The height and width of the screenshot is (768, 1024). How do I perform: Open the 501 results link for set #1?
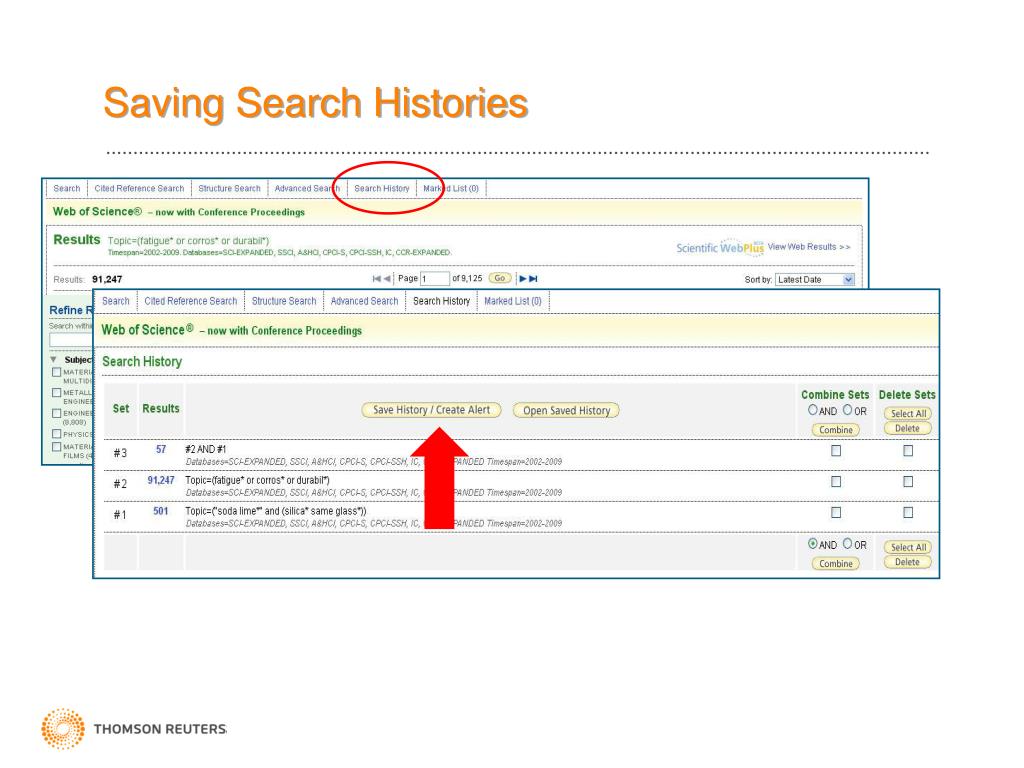point(161,511)
